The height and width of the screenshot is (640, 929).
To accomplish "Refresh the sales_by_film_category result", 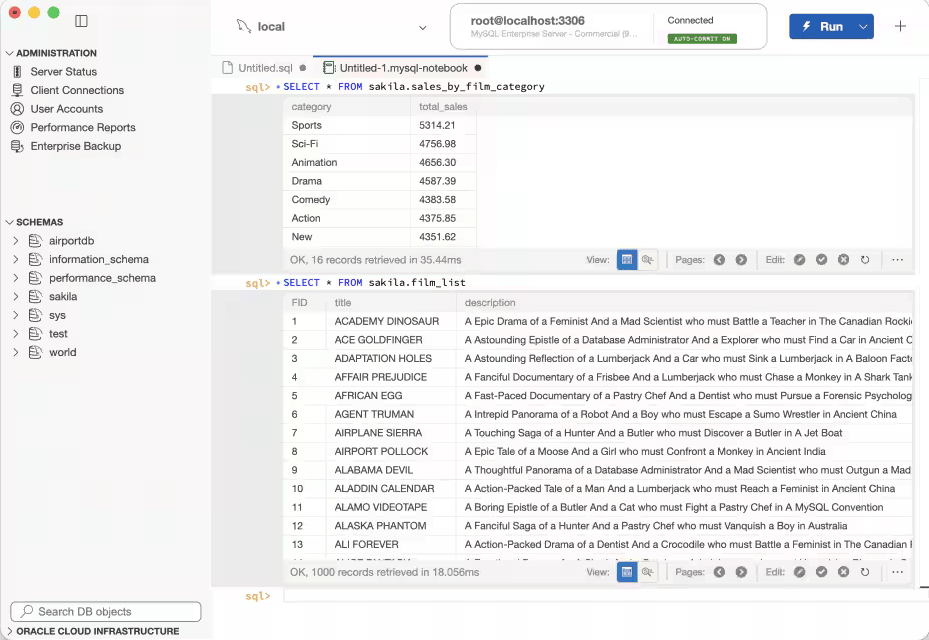I will 865,260.
